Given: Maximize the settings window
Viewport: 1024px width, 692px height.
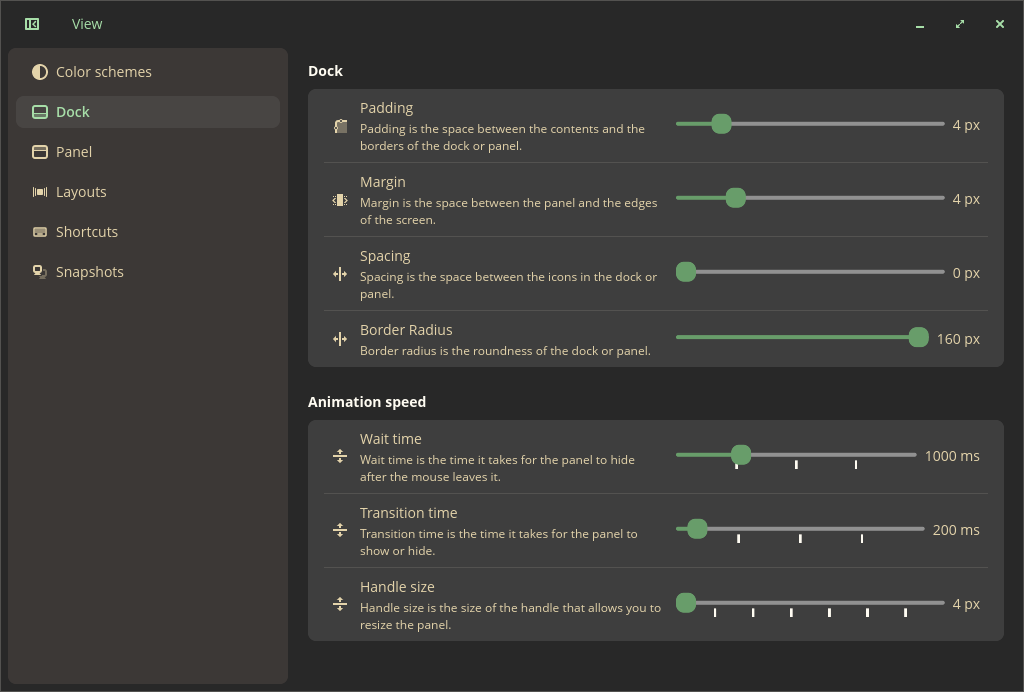Looking at the screenshot, I should 960,24.
